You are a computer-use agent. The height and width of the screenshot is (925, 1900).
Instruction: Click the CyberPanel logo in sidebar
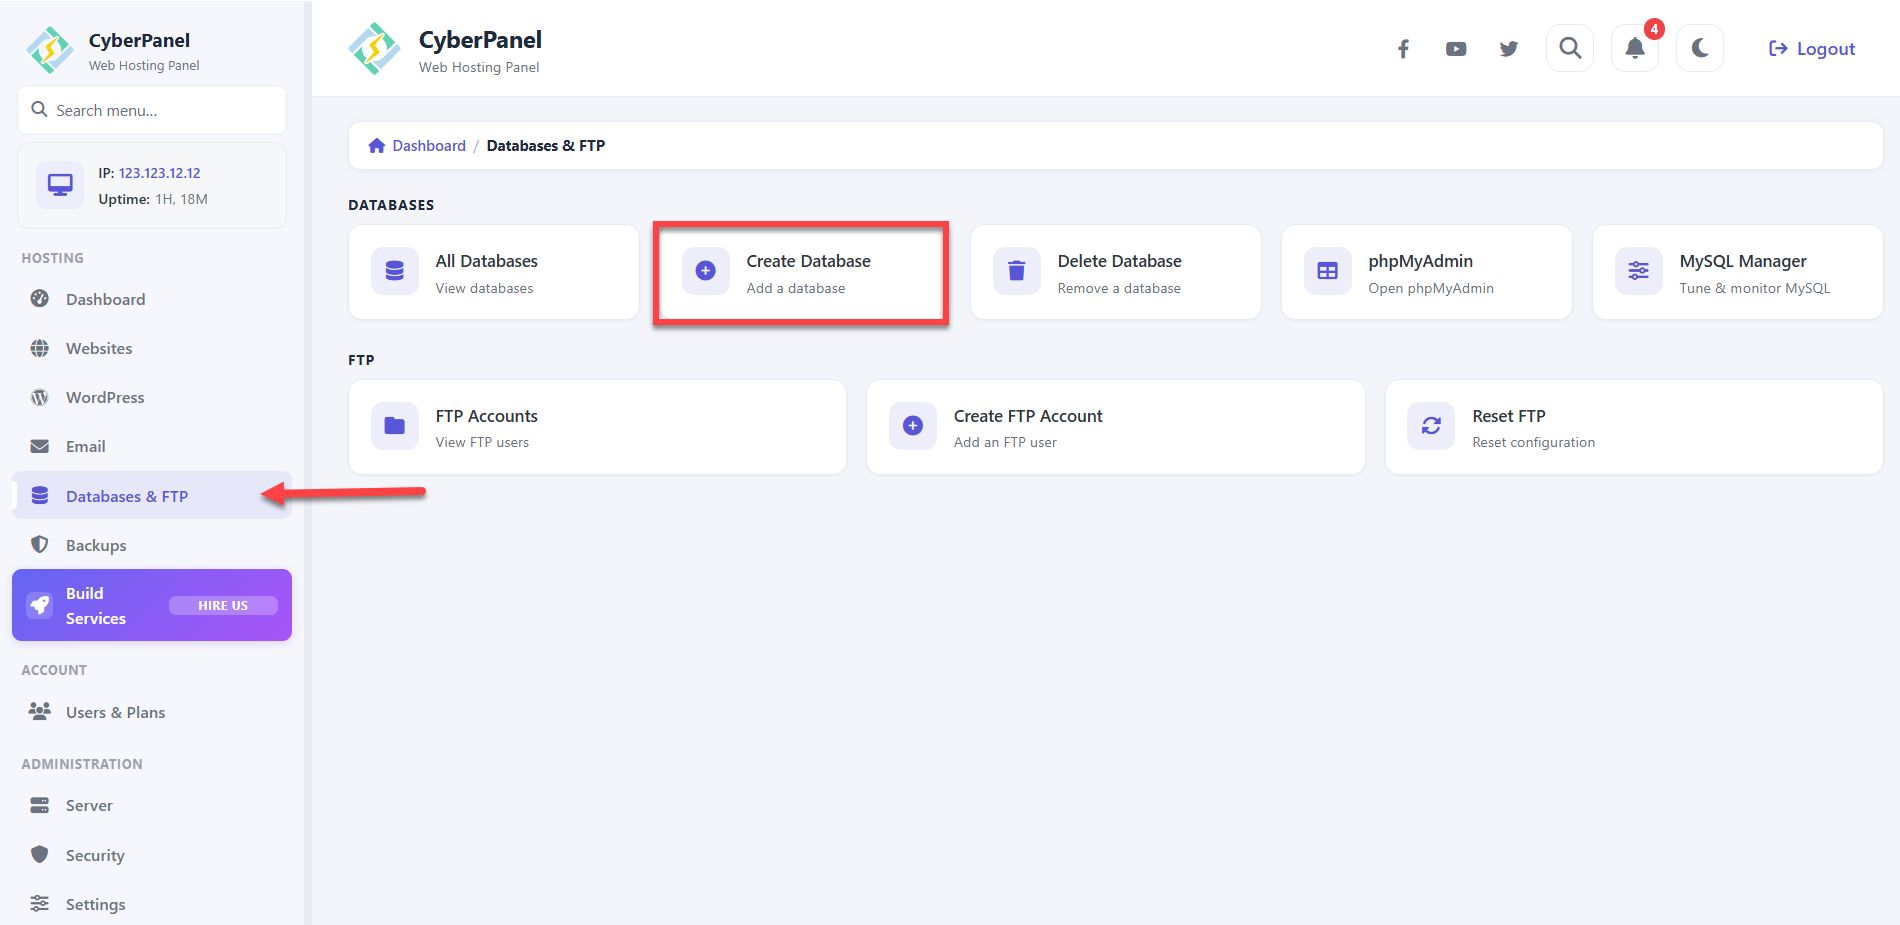[x=50, y=50]
